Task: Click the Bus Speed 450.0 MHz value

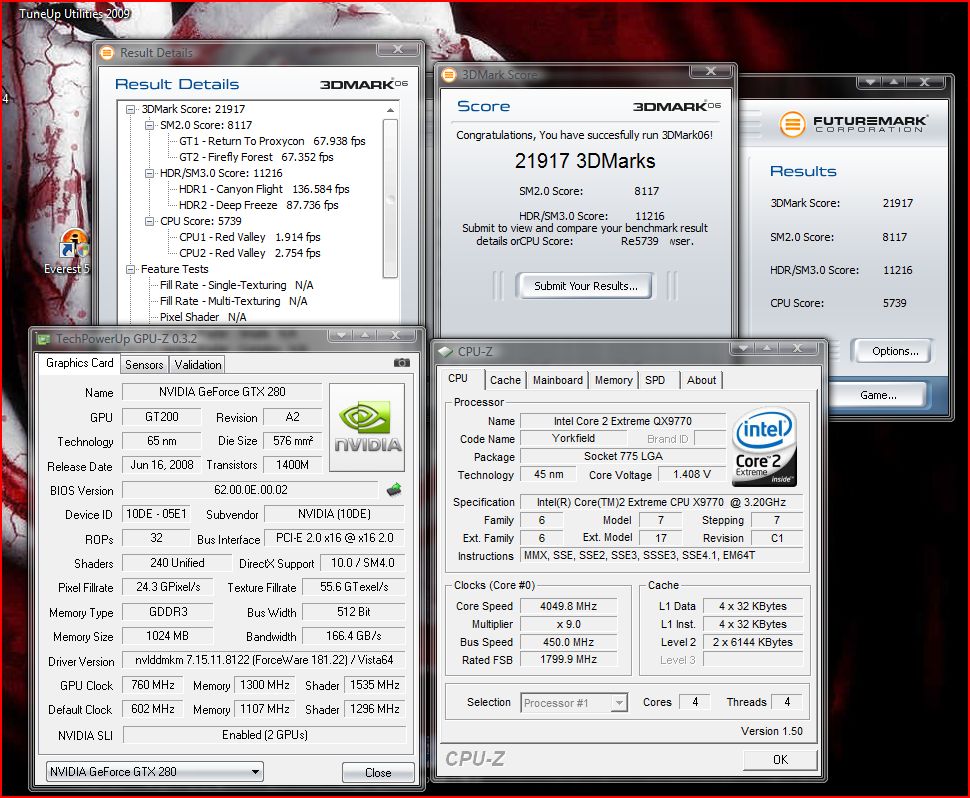Action: [x=569, y=642]
